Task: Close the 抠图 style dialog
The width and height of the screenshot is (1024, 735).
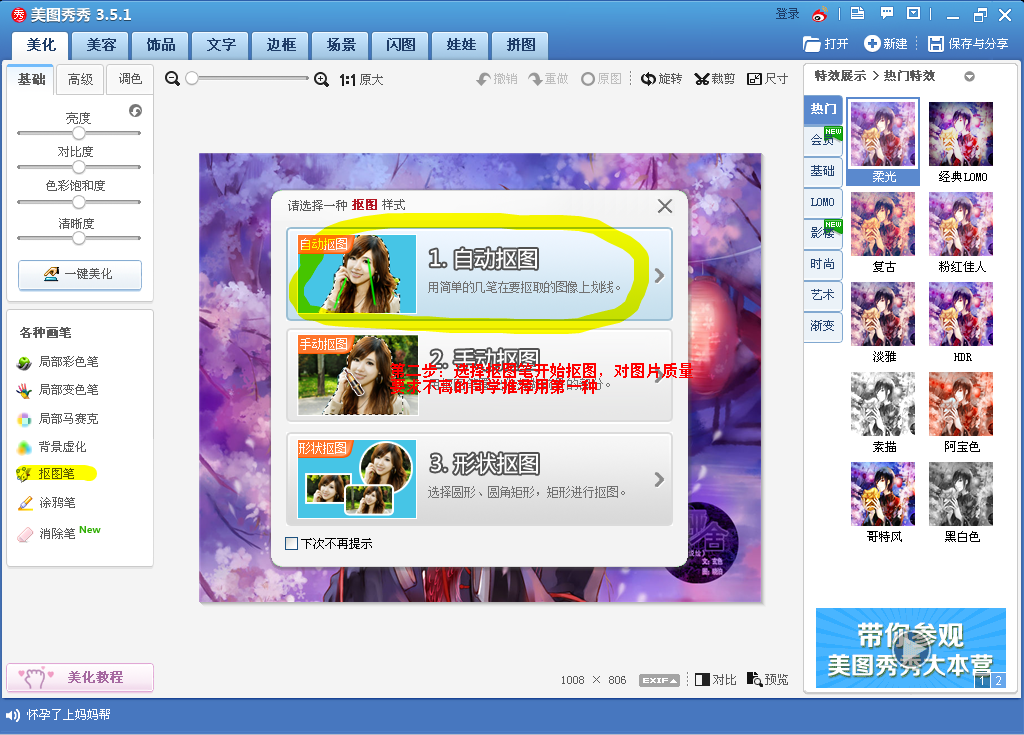Action: pos(665,206)
